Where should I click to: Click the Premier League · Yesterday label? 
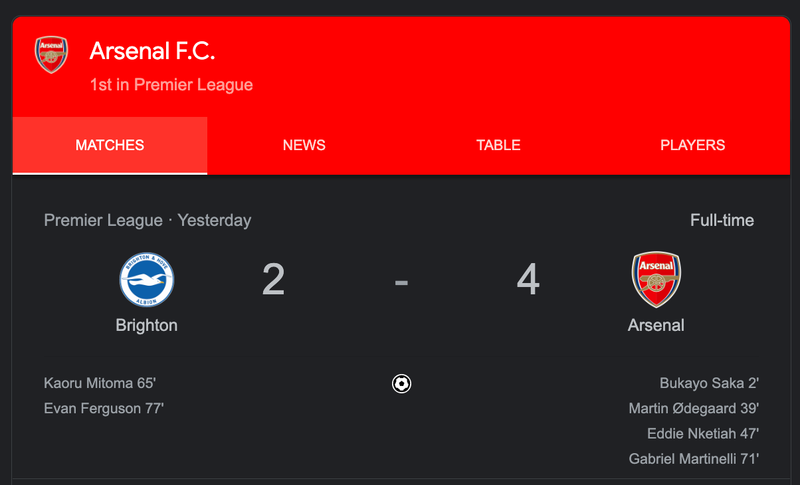[147, 220]
